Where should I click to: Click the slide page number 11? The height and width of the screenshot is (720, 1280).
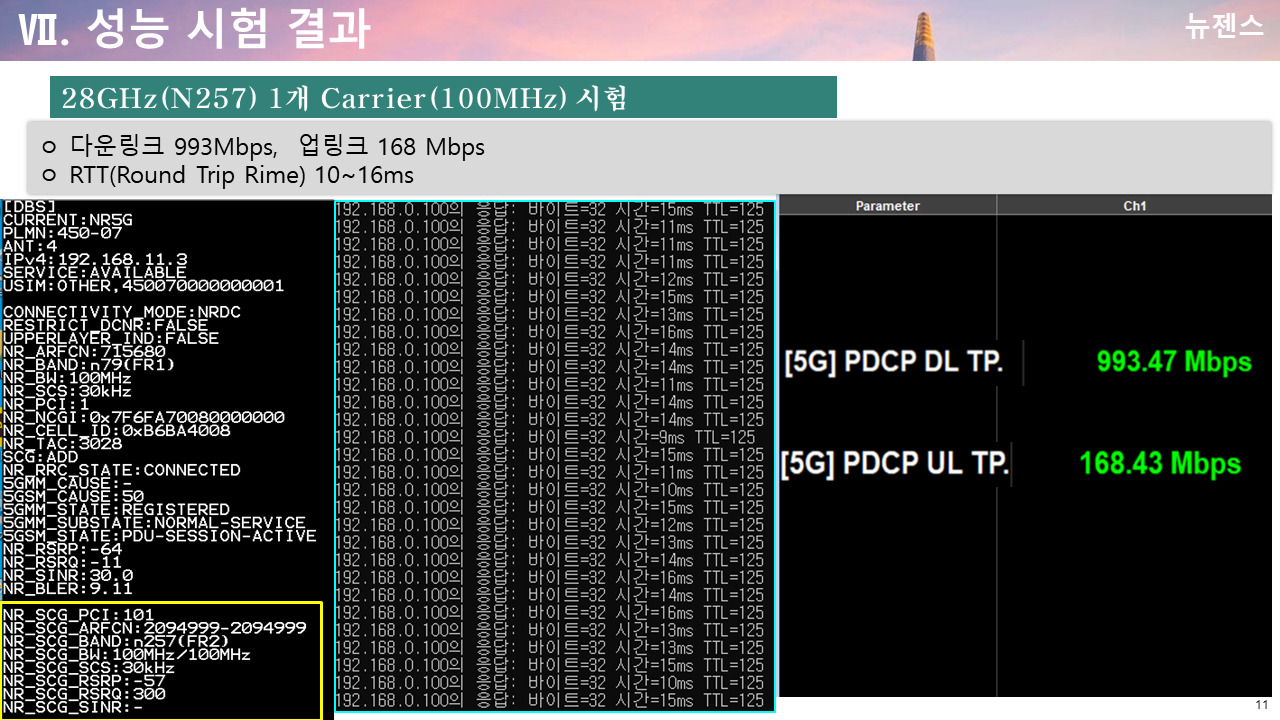coord(1261,705)
